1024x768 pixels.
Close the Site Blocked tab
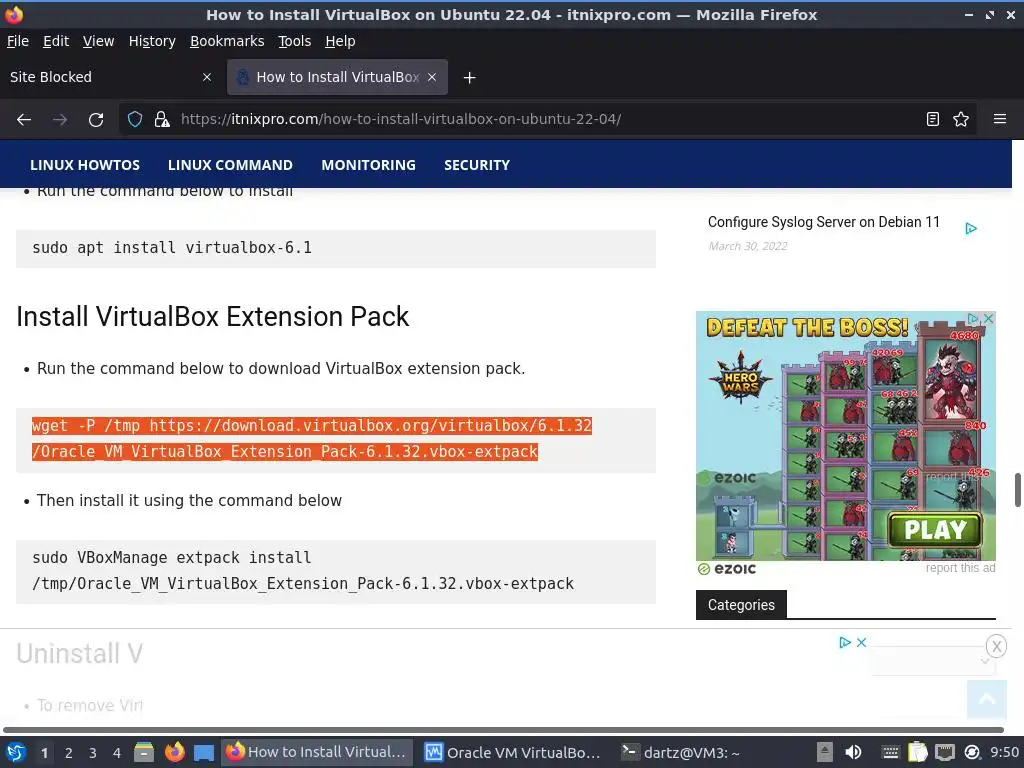(207, 77)
